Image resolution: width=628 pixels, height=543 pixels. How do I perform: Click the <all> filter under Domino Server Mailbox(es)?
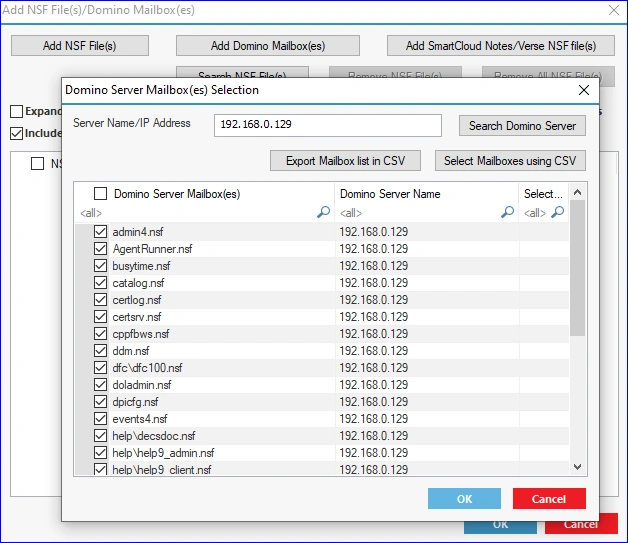91,213
